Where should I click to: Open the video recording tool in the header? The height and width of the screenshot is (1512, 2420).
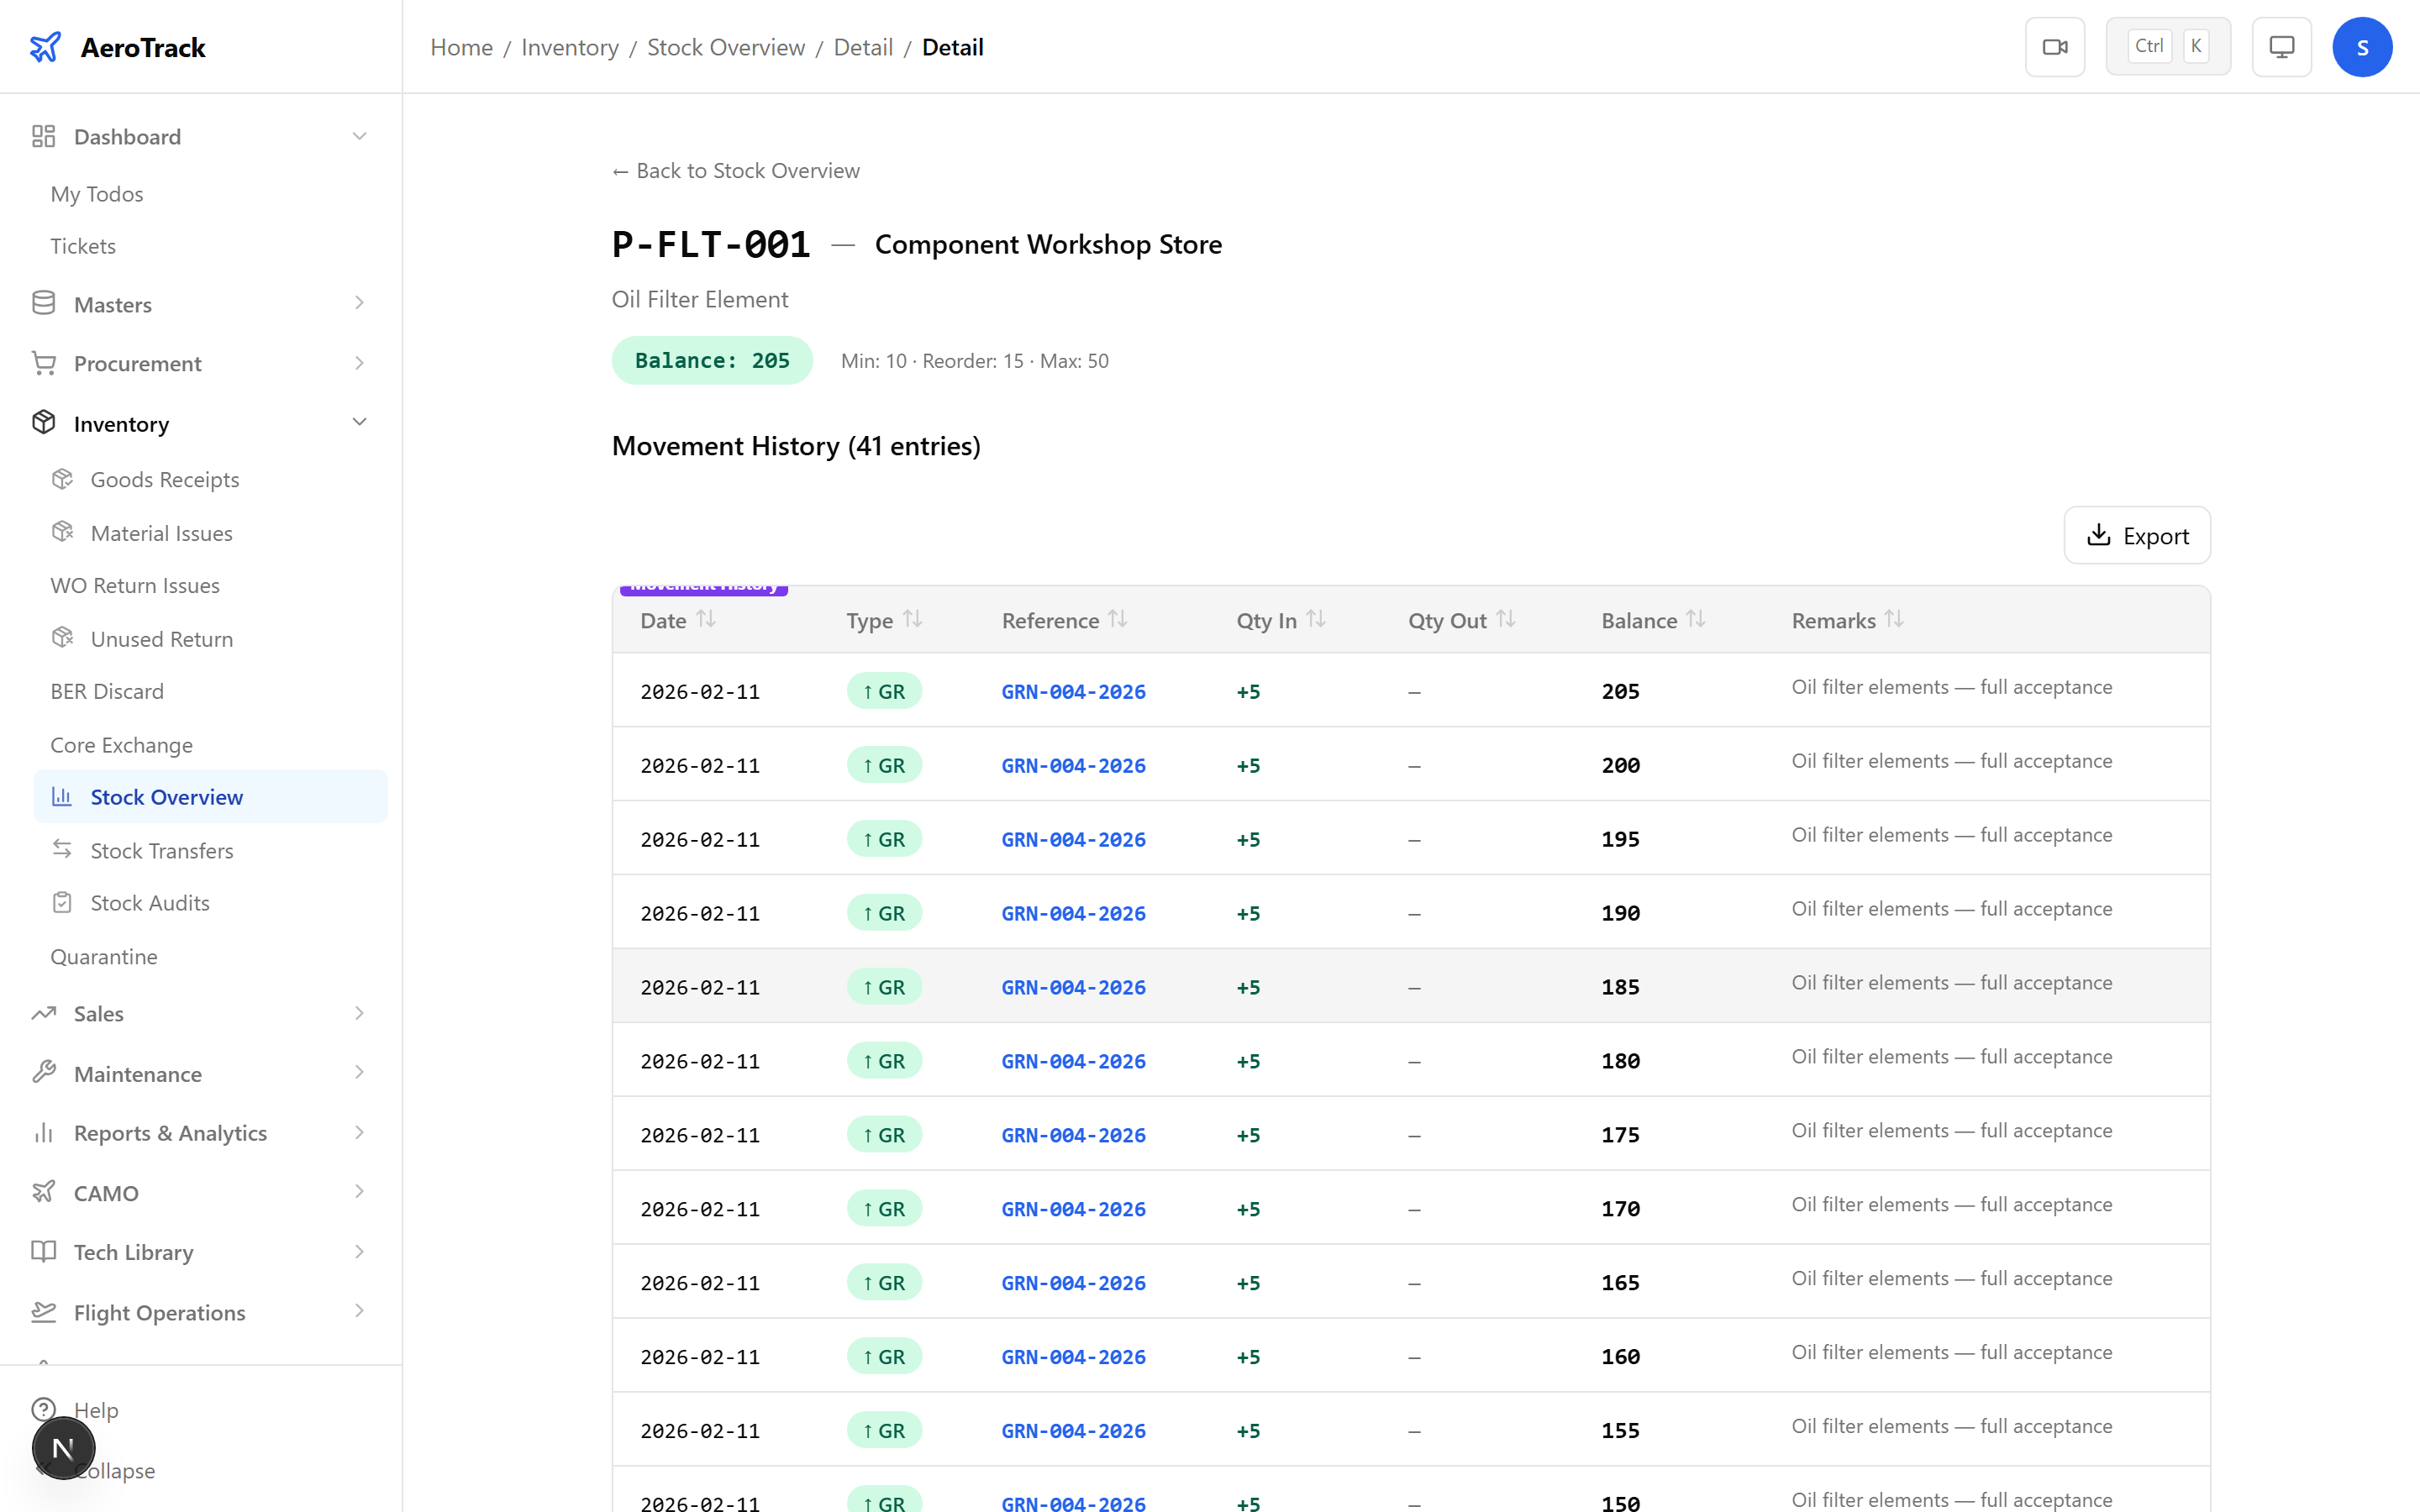[2055, 46]
